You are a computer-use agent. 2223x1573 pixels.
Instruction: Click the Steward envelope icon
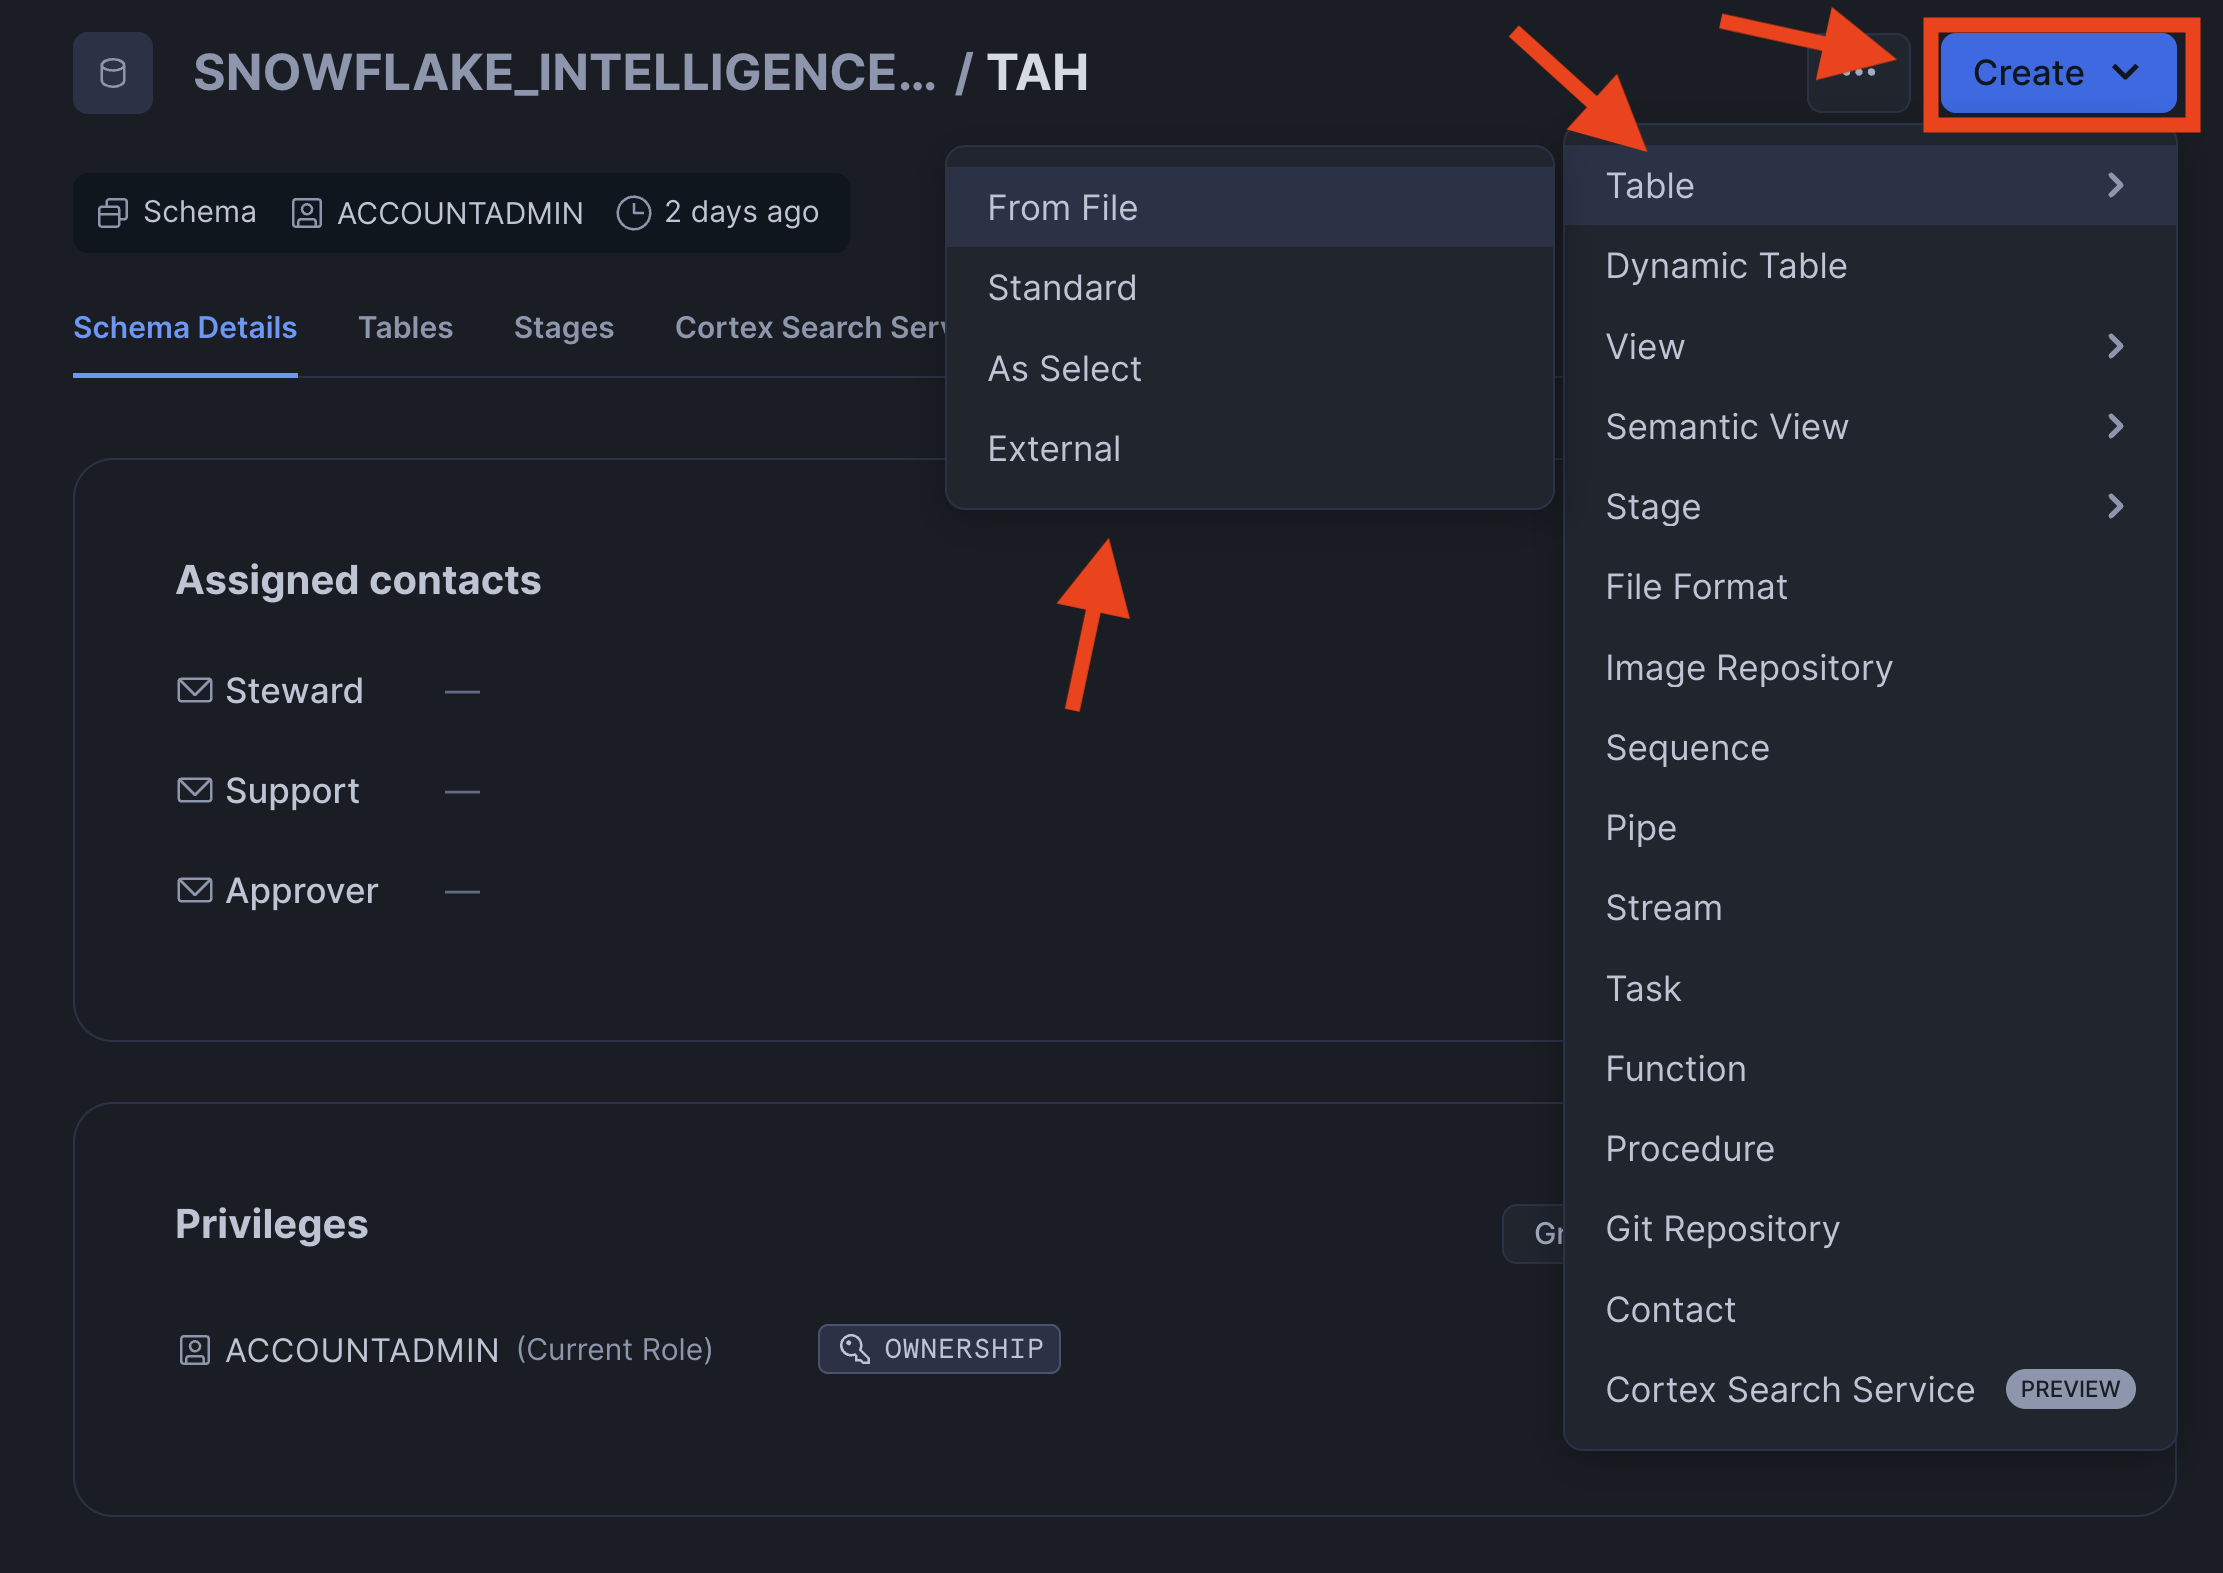point(194,691)
